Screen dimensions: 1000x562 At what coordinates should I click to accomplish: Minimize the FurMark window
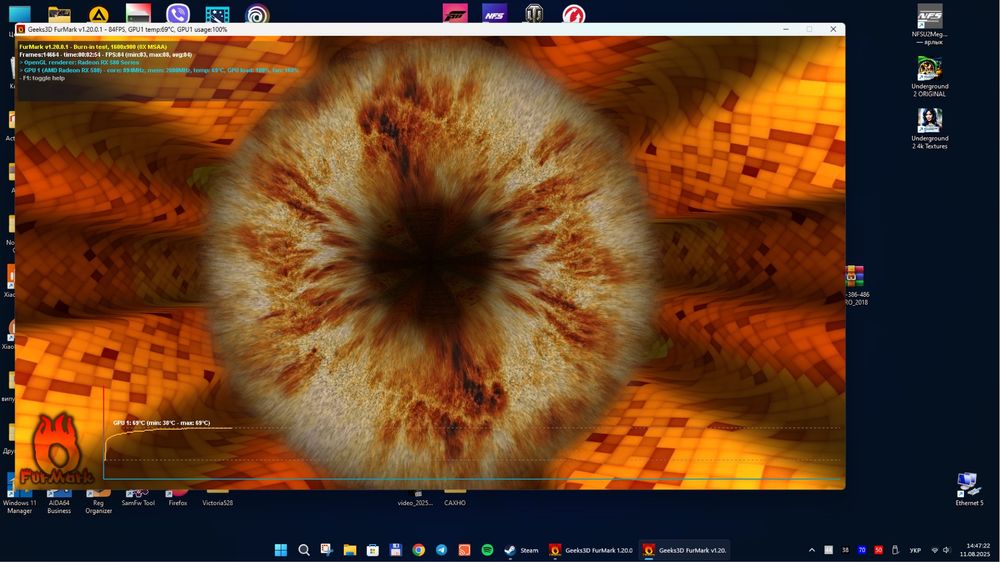coord(786,29)
